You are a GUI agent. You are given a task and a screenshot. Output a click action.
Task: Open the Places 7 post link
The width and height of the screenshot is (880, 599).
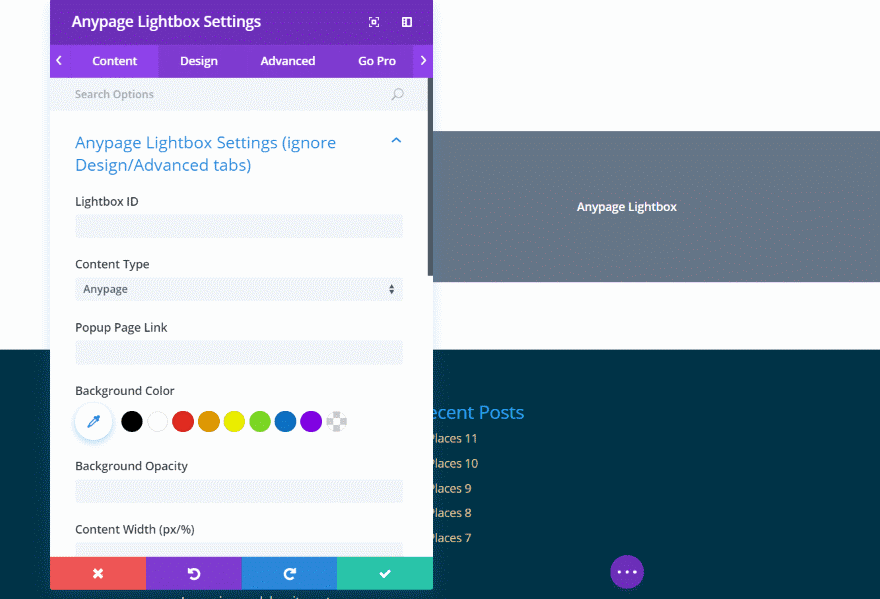(x=451, y=538)
